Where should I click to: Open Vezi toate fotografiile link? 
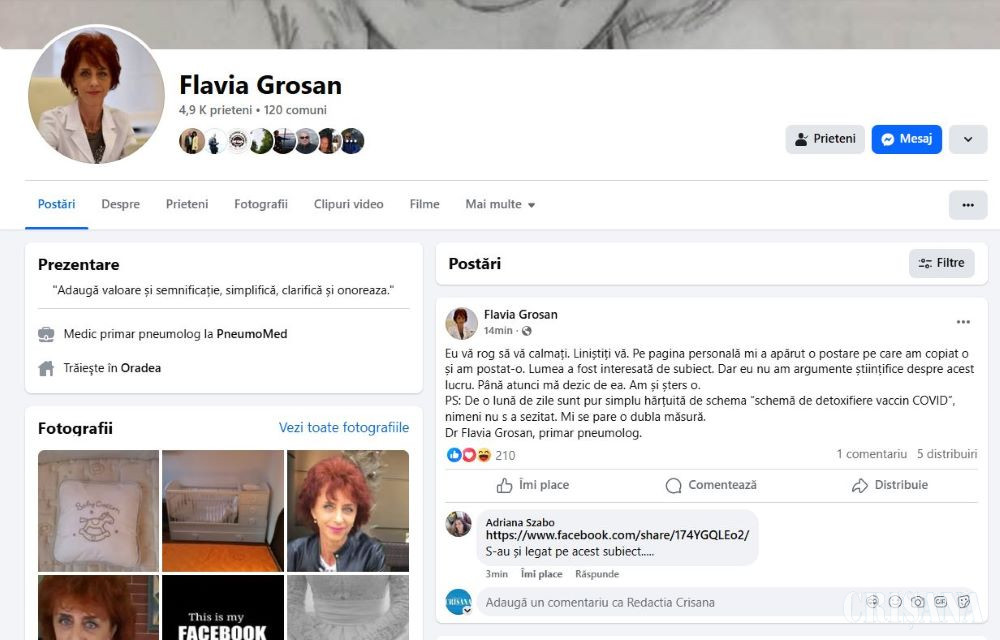click(344, 428)
